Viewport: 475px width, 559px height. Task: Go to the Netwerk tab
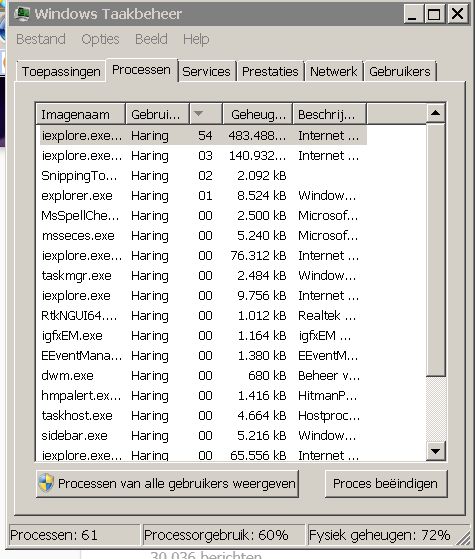coord(333,71)
